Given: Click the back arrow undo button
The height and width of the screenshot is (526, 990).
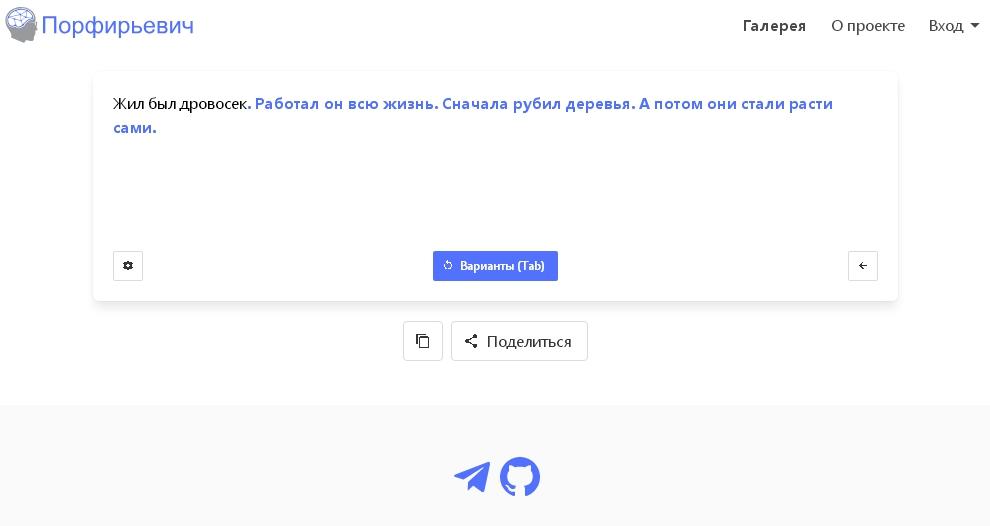Looking at the screenshot, I should [863, 266].
